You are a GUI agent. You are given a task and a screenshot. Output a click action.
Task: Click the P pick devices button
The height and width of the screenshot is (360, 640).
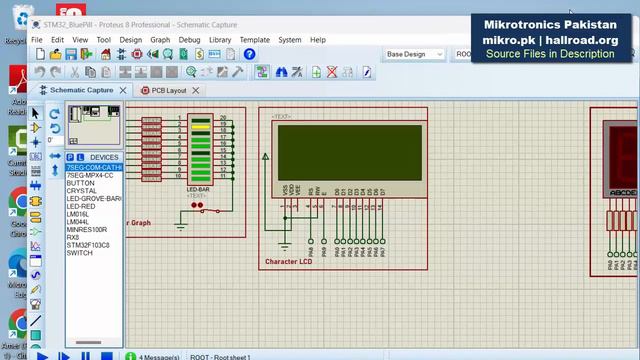coord(70,157)
